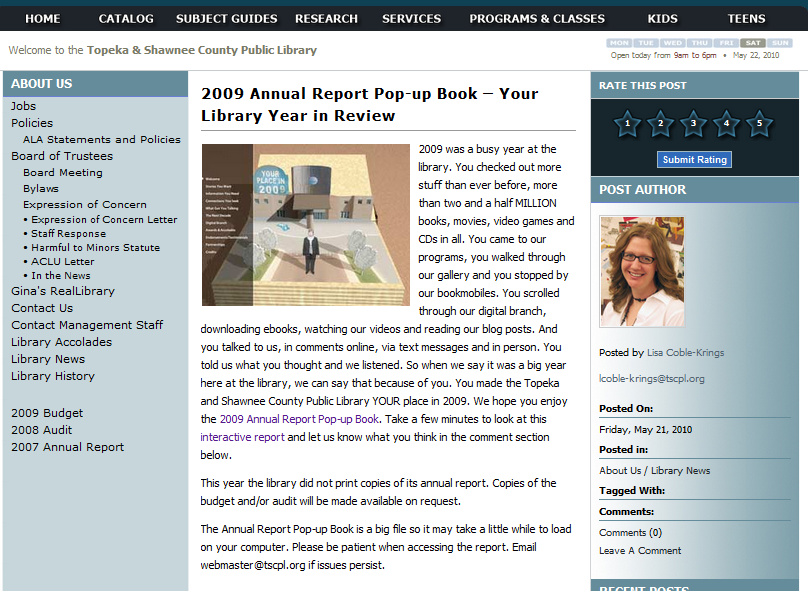
Task: Open the Contact Us link
Action: click(42, 308)
